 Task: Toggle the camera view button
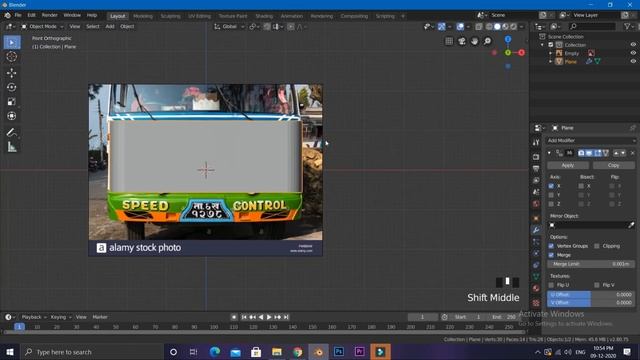[462, 41]
